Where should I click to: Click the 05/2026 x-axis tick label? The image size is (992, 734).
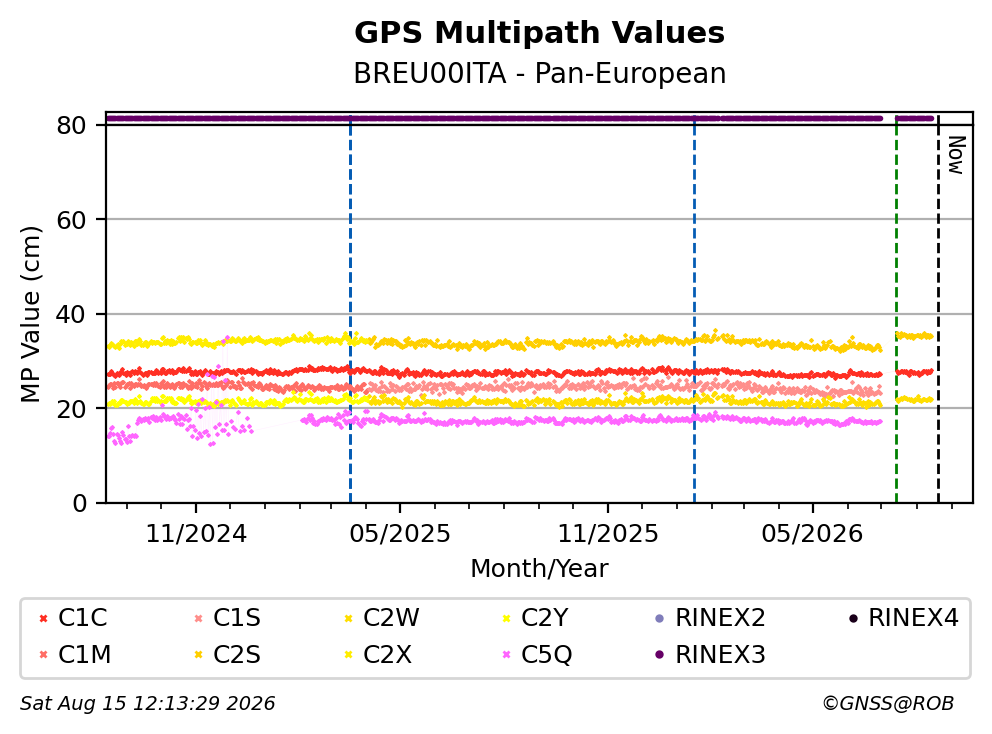812,534
